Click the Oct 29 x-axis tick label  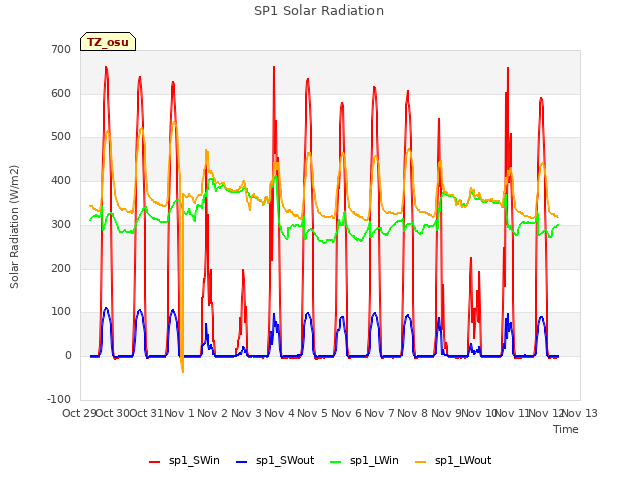tap(80, 413)
